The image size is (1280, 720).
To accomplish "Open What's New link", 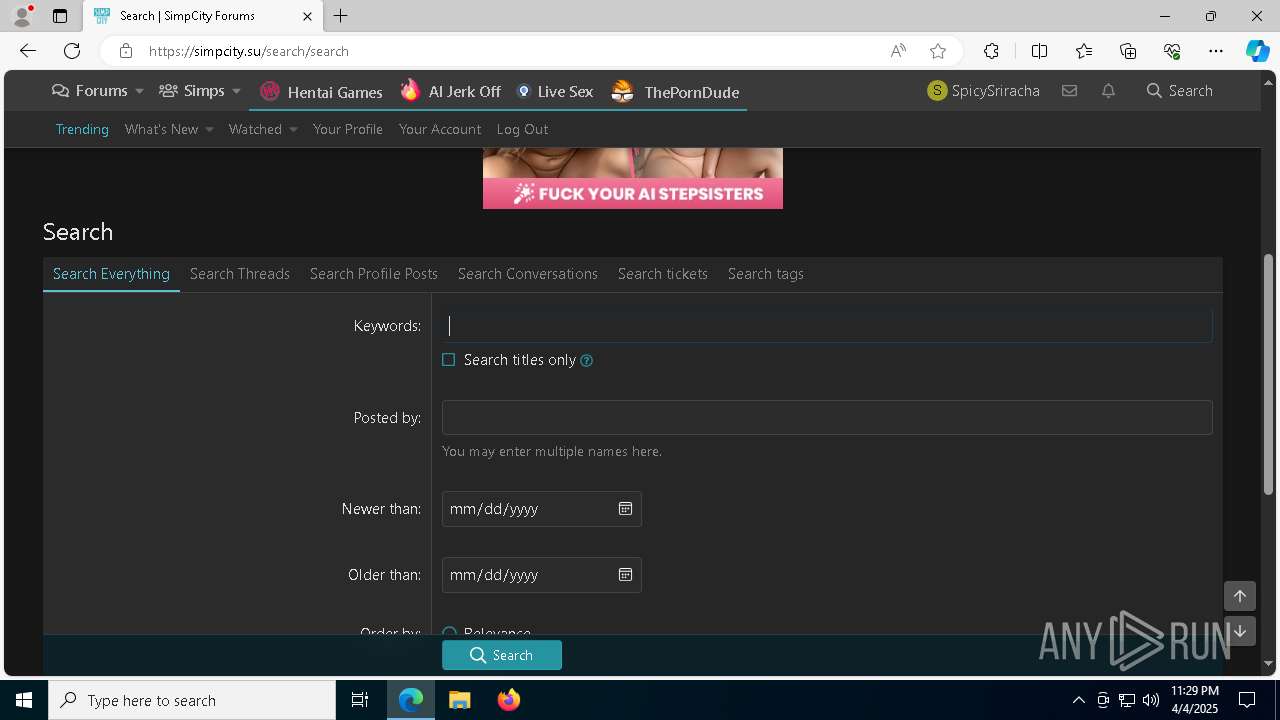I will 162,129.
